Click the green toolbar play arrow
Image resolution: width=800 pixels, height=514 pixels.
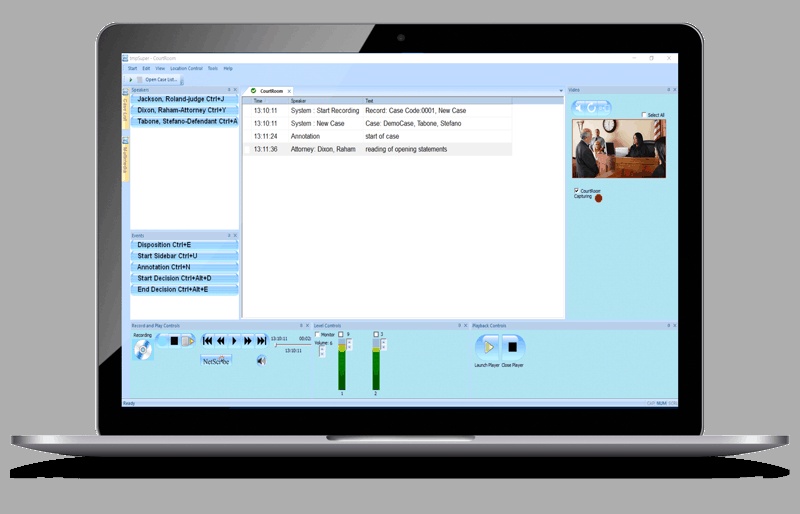131,80
